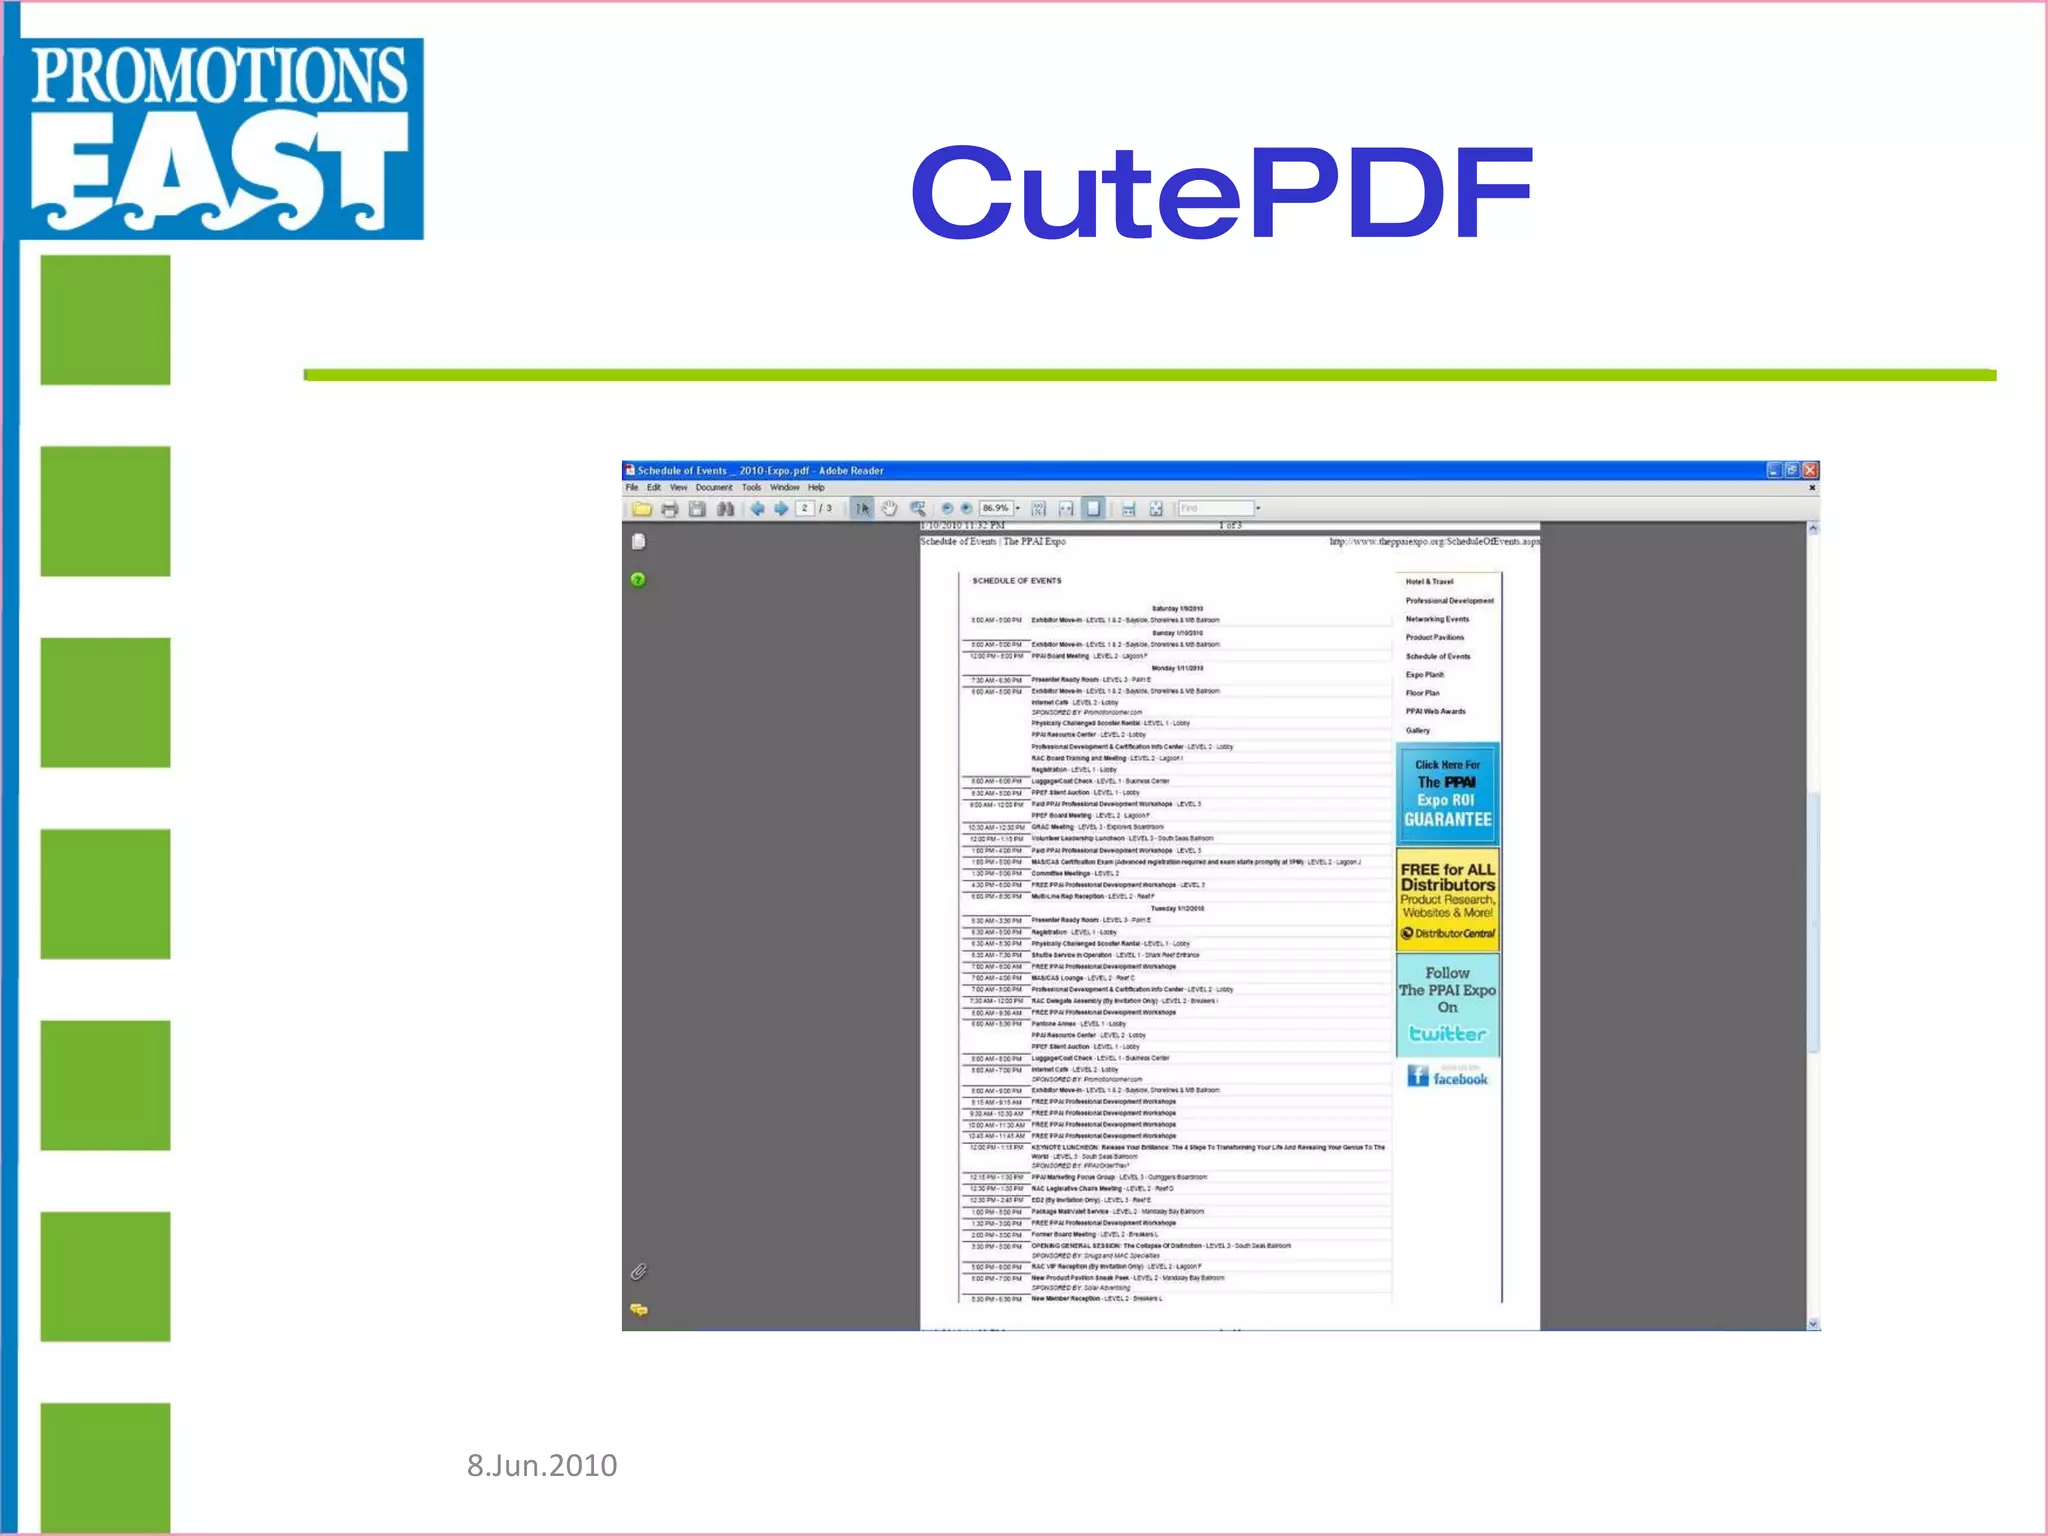Open the Comments panel icon
The image size is (2048, 1536).
pyautogui.click(x=639, y=1310)
